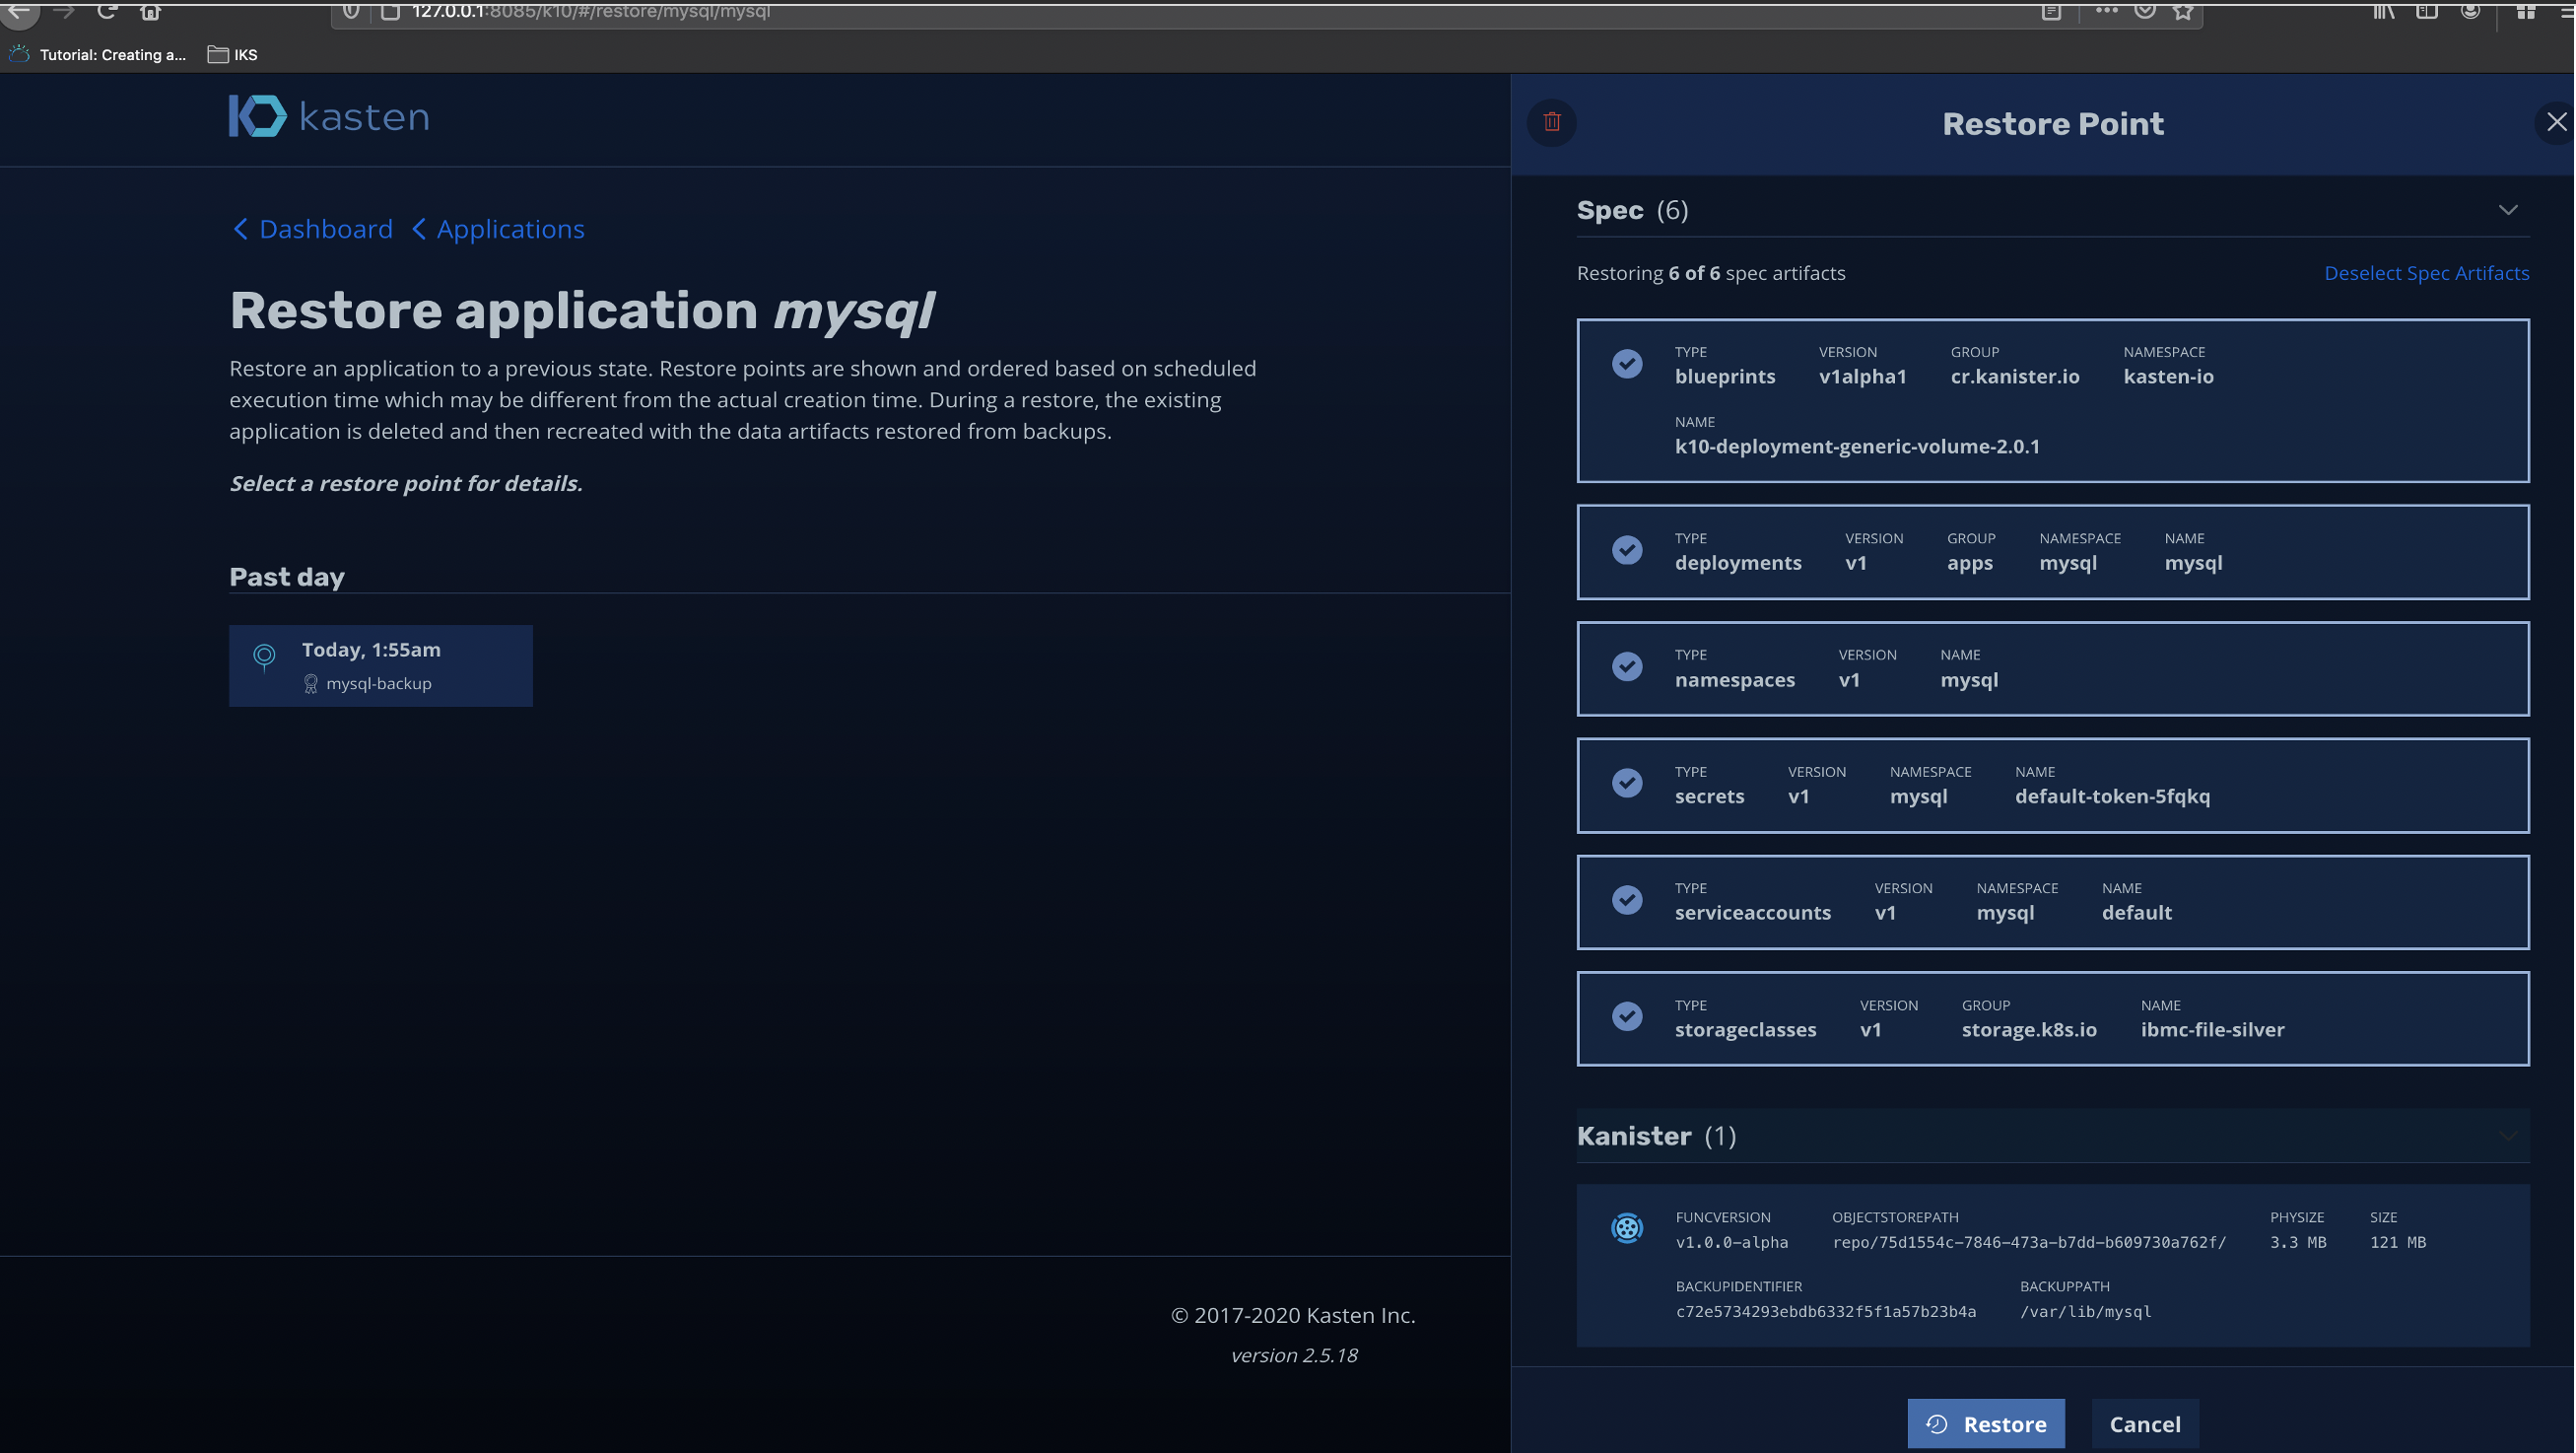Click the red trash delete restore point icon
Viewport: 2576px width, 1453px height.
coord(1551,122)
